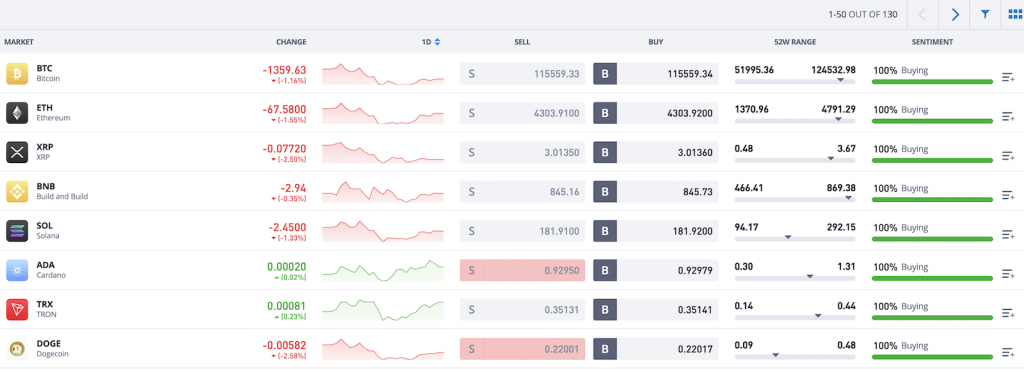Add ADA to watchlist via list-plus icon
The image size is (1024, 372).
1008,274
